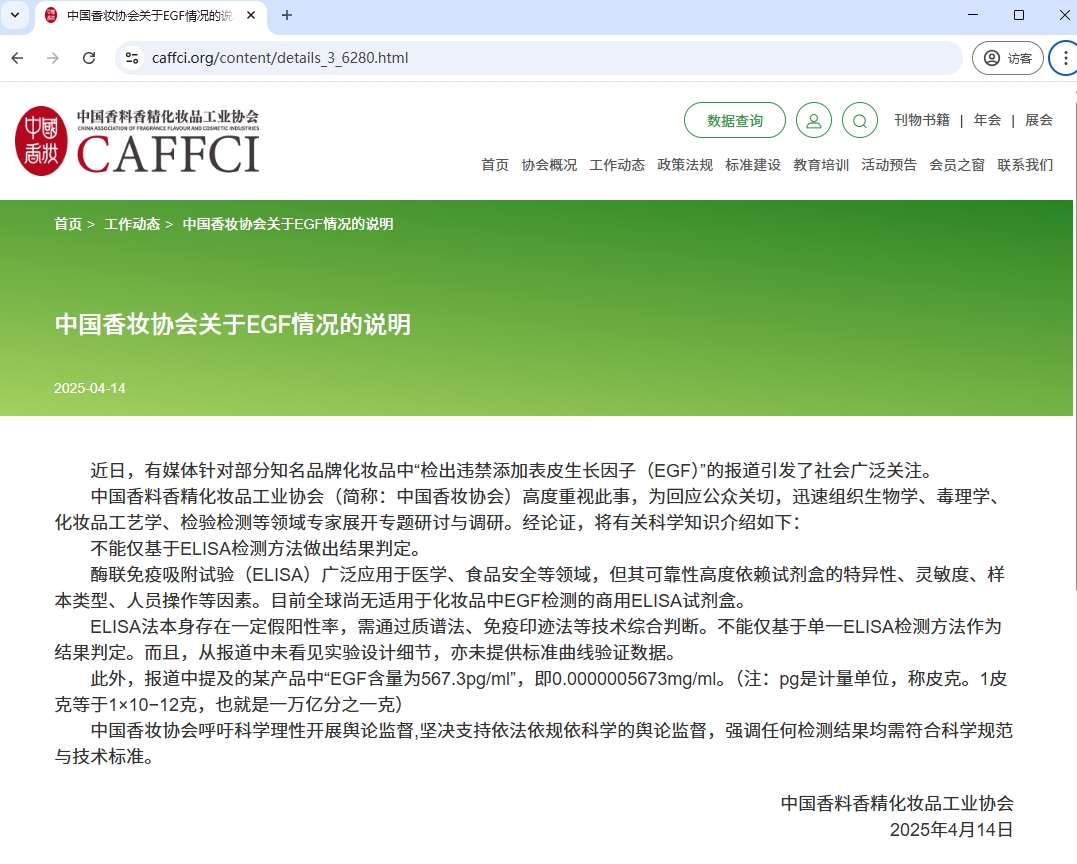Click 工作动态 in breadcrumb
Image resolution: width=1077 pixels, height=864 pixels.
pos(132,224)
